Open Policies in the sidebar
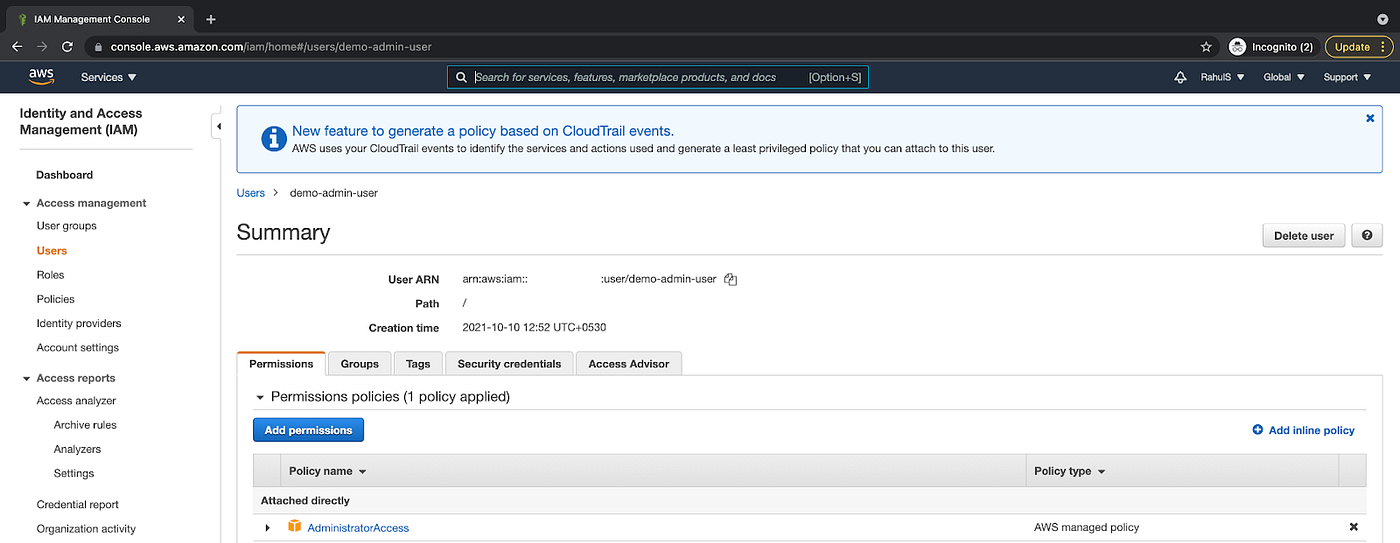 (x=56, y=299)
